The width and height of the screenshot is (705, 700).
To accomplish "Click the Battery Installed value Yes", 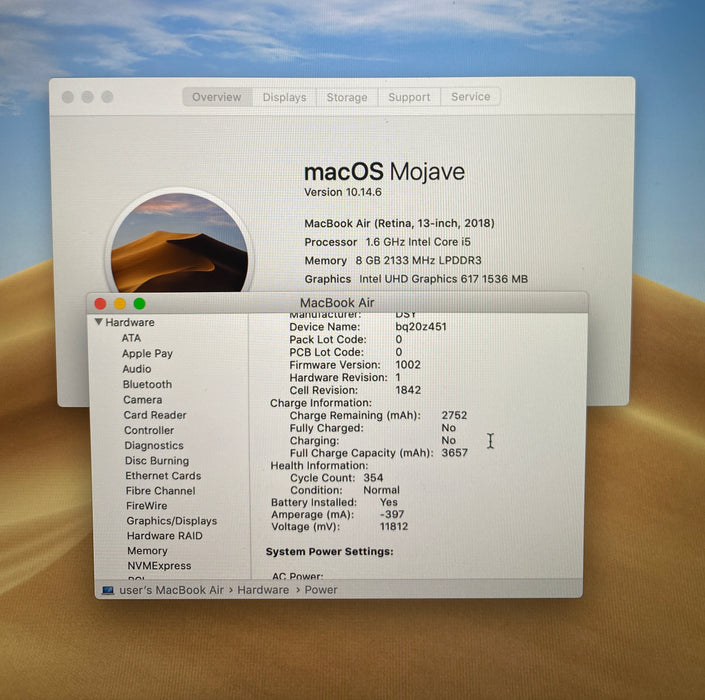I will 388,502.
